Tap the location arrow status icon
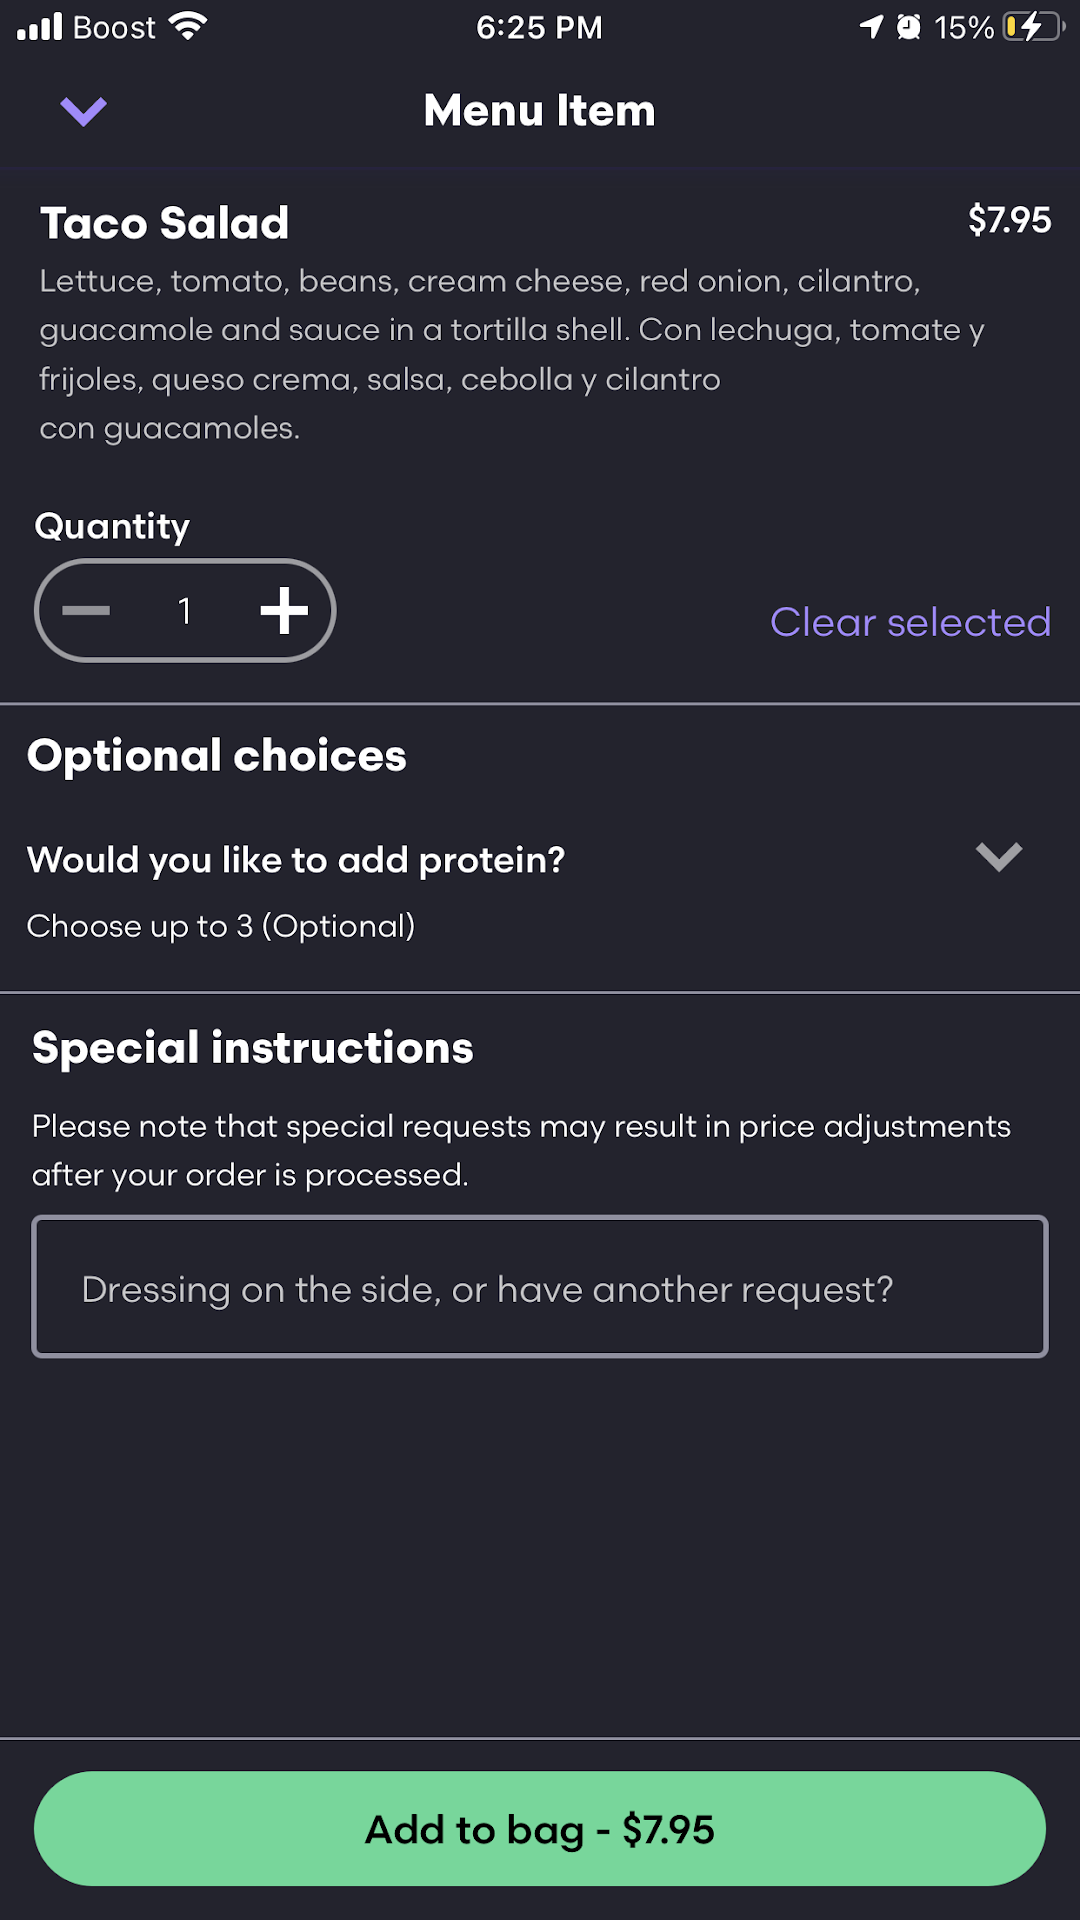 pyautogui.click(x=872, y=27)
